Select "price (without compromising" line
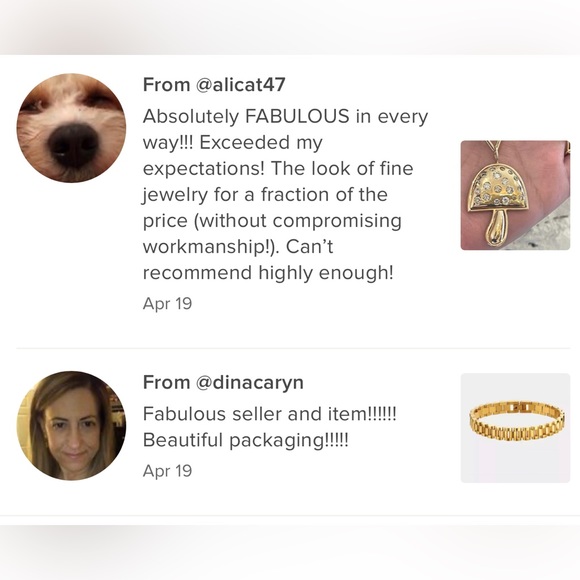 pos(272,221)
